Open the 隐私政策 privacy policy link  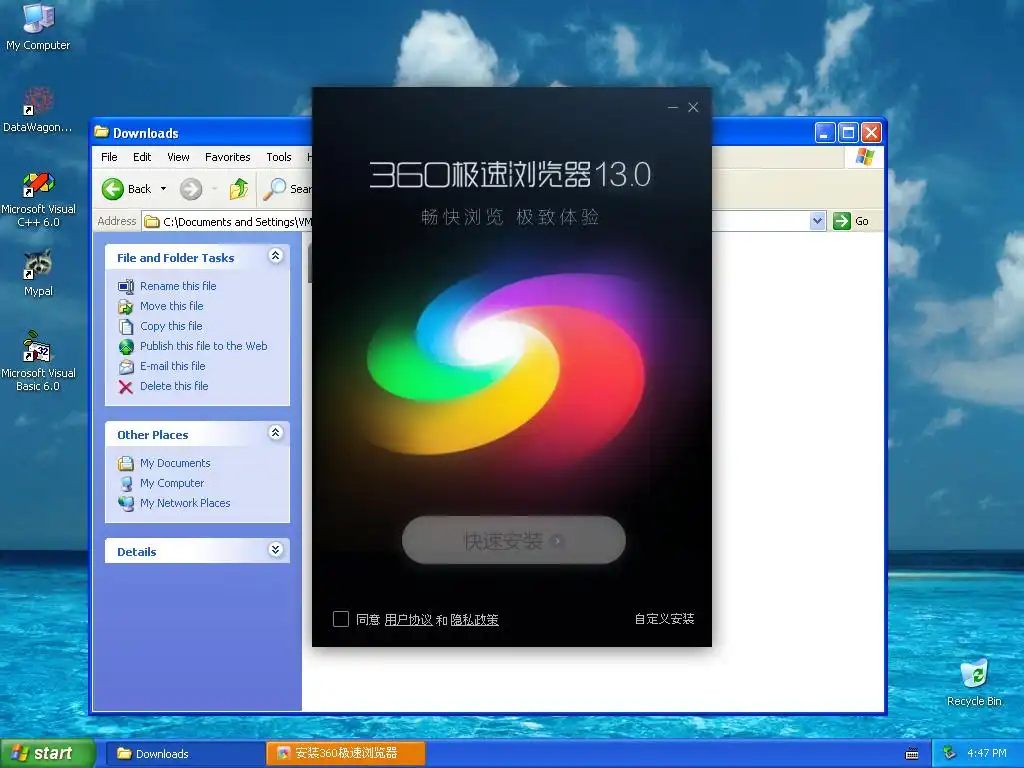pos(475,620)
